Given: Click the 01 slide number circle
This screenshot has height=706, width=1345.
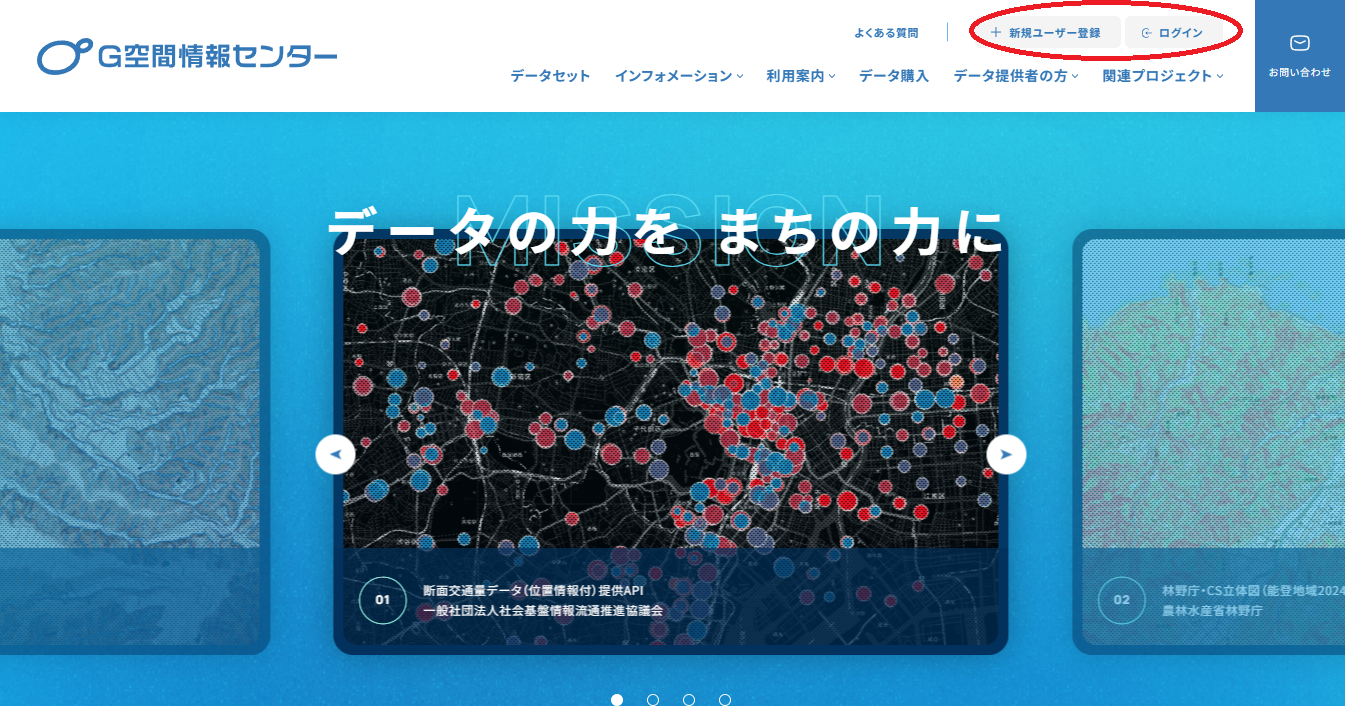Looking at the screenshot, I should point(383,600).
